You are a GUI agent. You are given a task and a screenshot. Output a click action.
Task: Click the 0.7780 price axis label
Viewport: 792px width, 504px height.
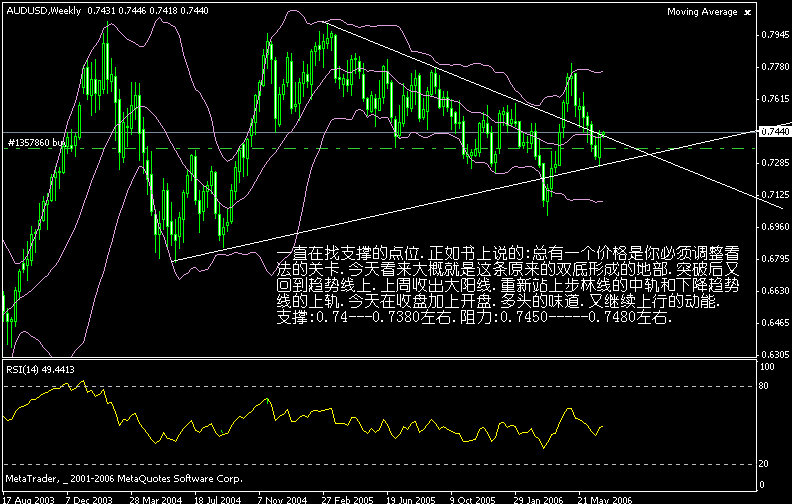[x=775, y=67]
